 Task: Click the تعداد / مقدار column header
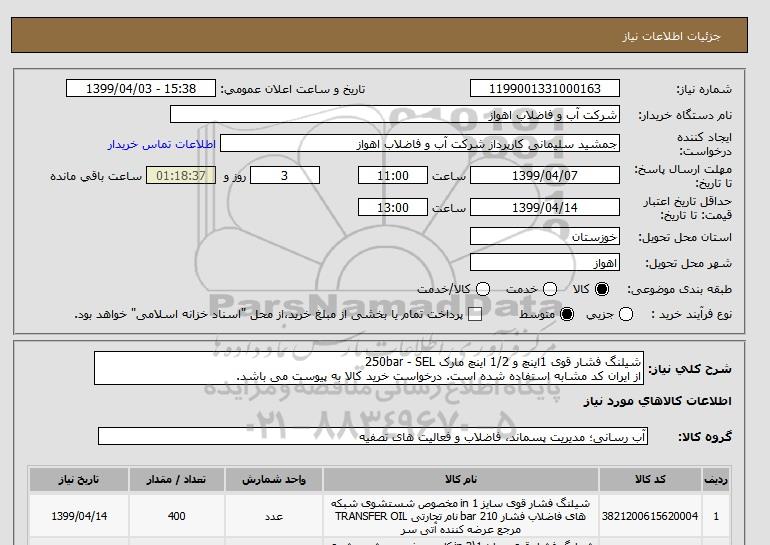click(177, 480)
